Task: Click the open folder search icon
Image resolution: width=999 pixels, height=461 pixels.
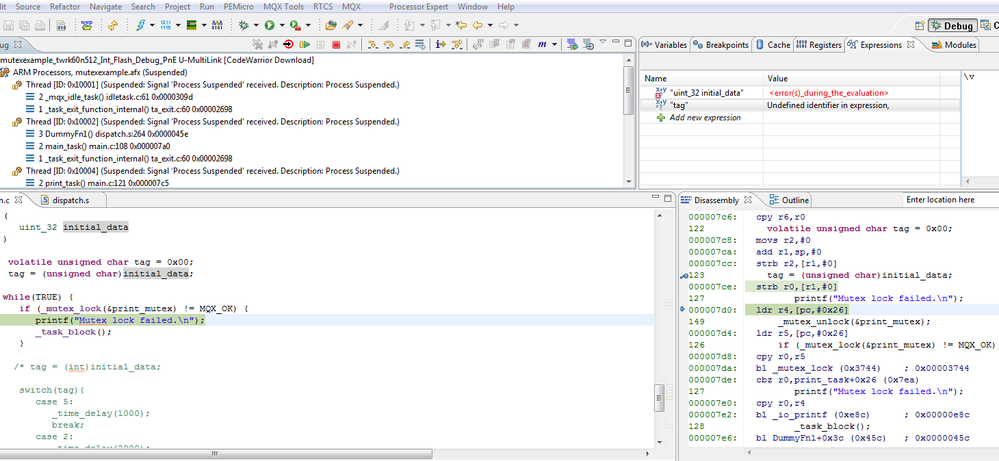Action: pyautogui.click(x=331, y=25)
